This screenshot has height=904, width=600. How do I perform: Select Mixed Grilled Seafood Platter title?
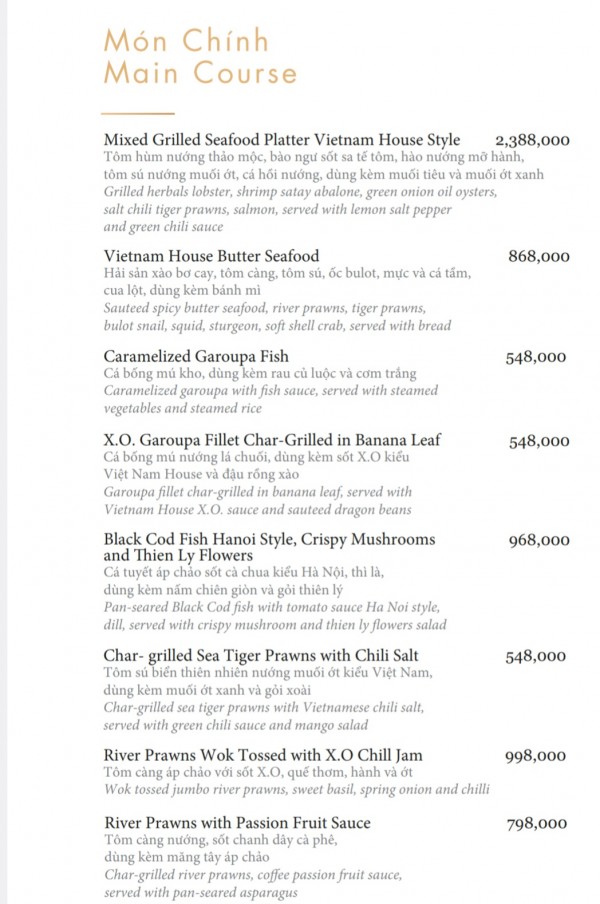[282, 140]
